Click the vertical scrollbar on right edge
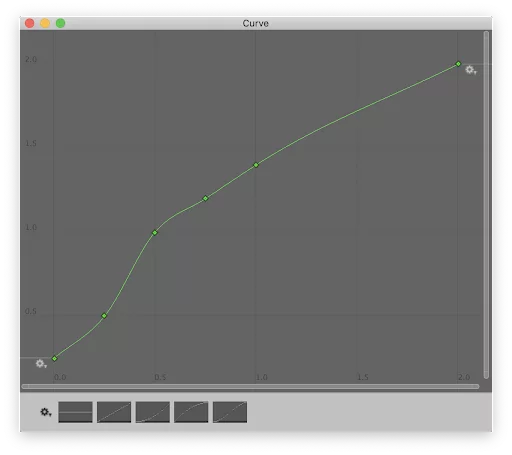 click(486, 205)
